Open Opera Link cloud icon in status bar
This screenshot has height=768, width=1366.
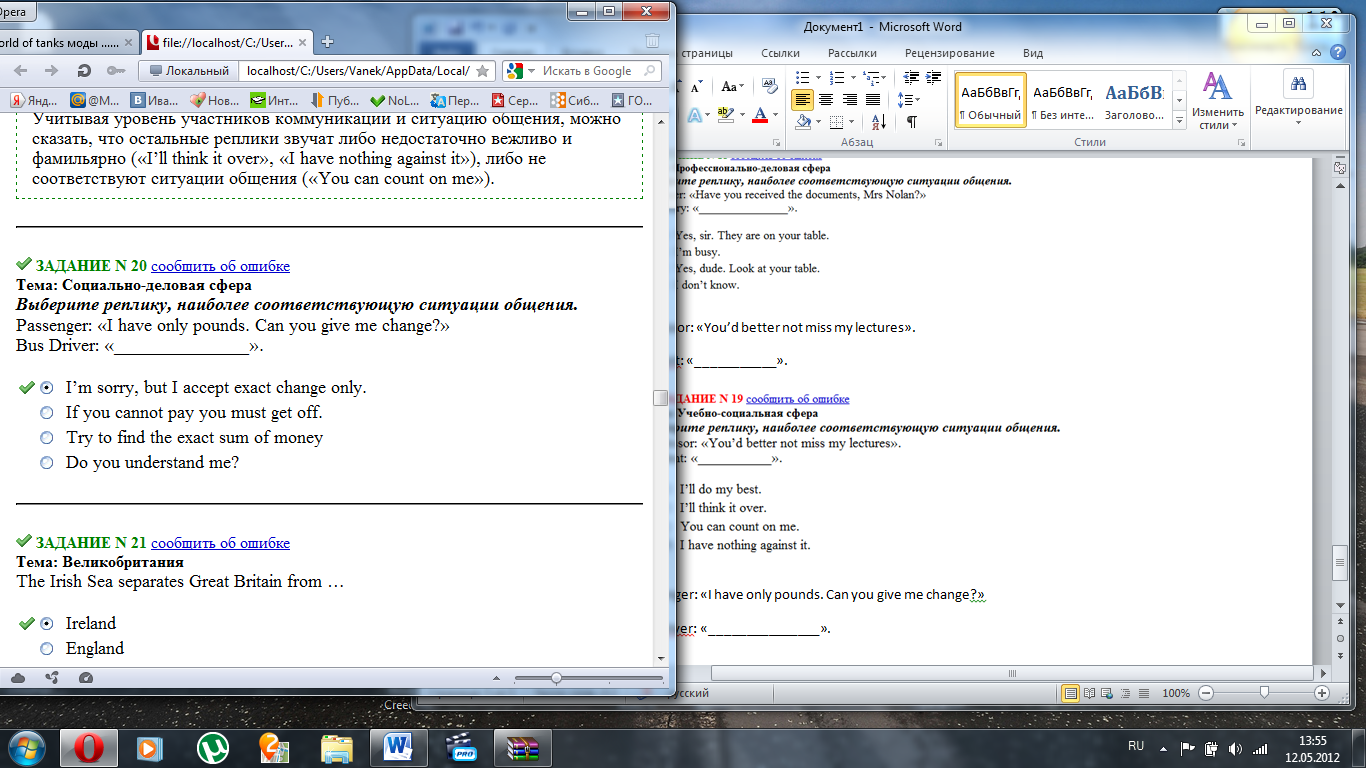[x=18, y=678]
